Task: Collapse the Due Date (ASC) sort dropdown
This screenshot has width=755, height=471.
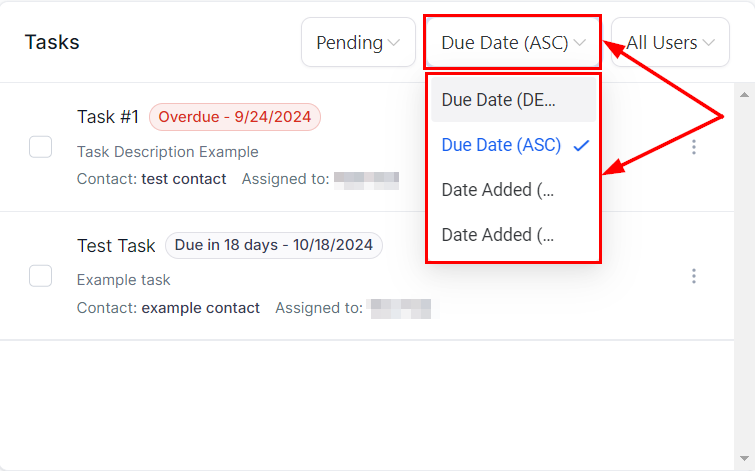Action: [x=512, y=43]
